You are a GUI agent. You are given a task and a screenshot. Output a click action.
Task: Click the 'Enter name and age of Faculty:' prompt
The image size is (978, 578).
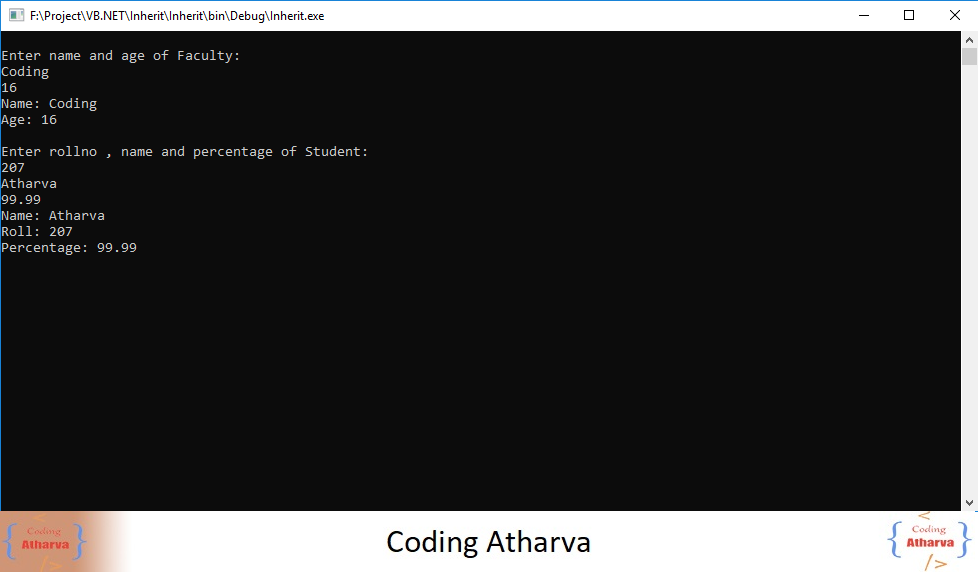pyautogui.click(x=119, y=55)
